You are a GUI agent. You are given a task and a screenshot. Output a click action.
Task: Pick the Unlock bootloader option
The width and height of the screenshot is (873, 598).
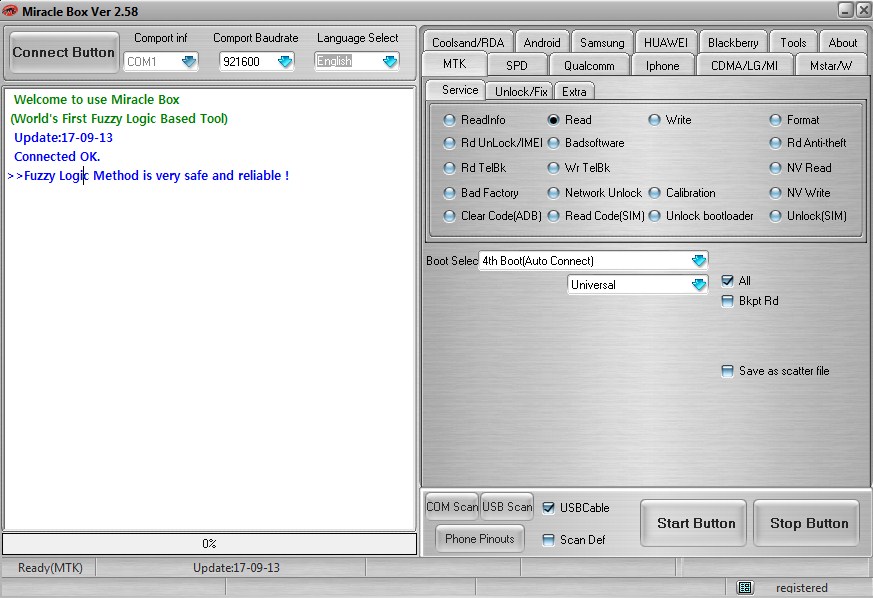655,215
